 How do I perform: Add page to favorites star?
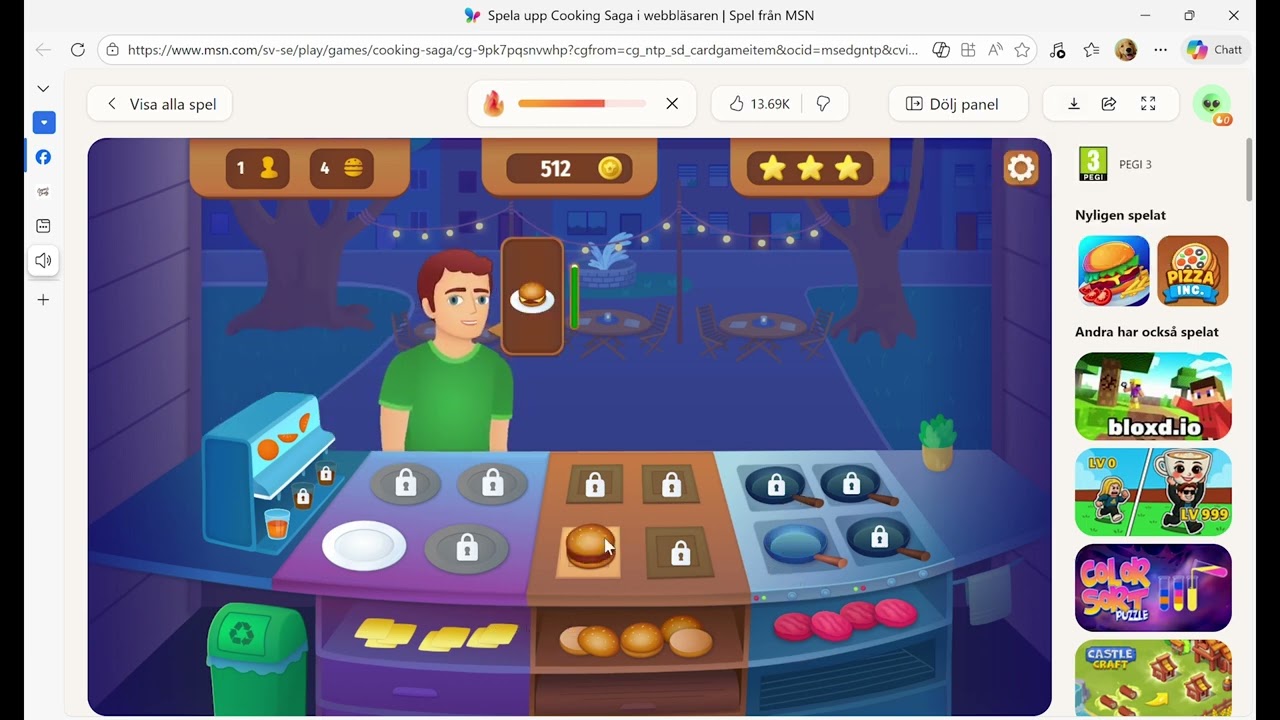click(1022, 49)
